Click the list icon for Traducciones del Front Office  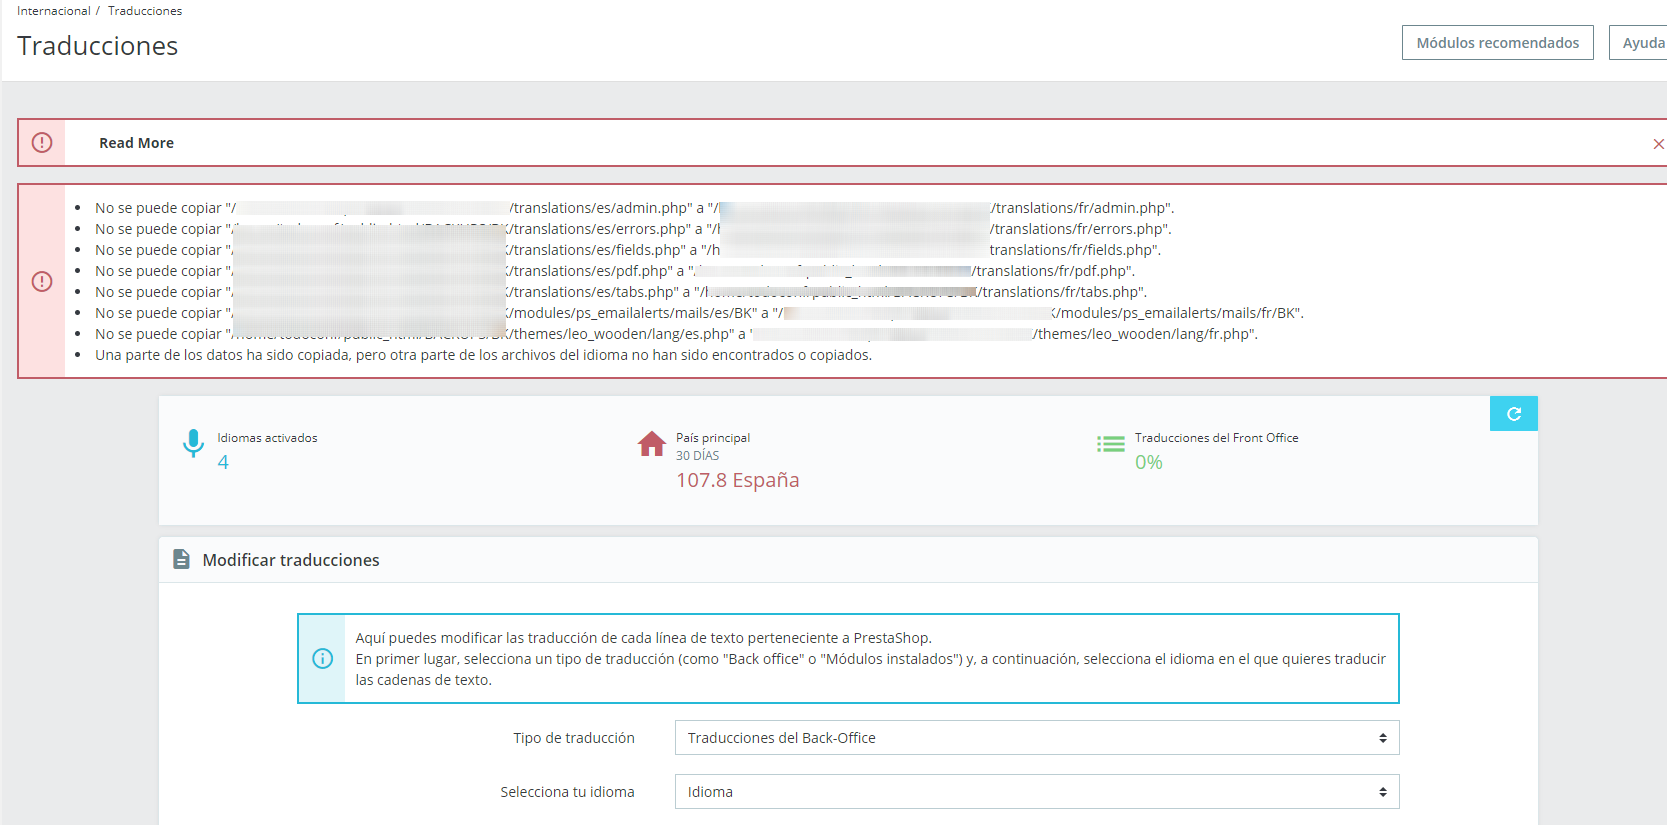(1111, 444)
